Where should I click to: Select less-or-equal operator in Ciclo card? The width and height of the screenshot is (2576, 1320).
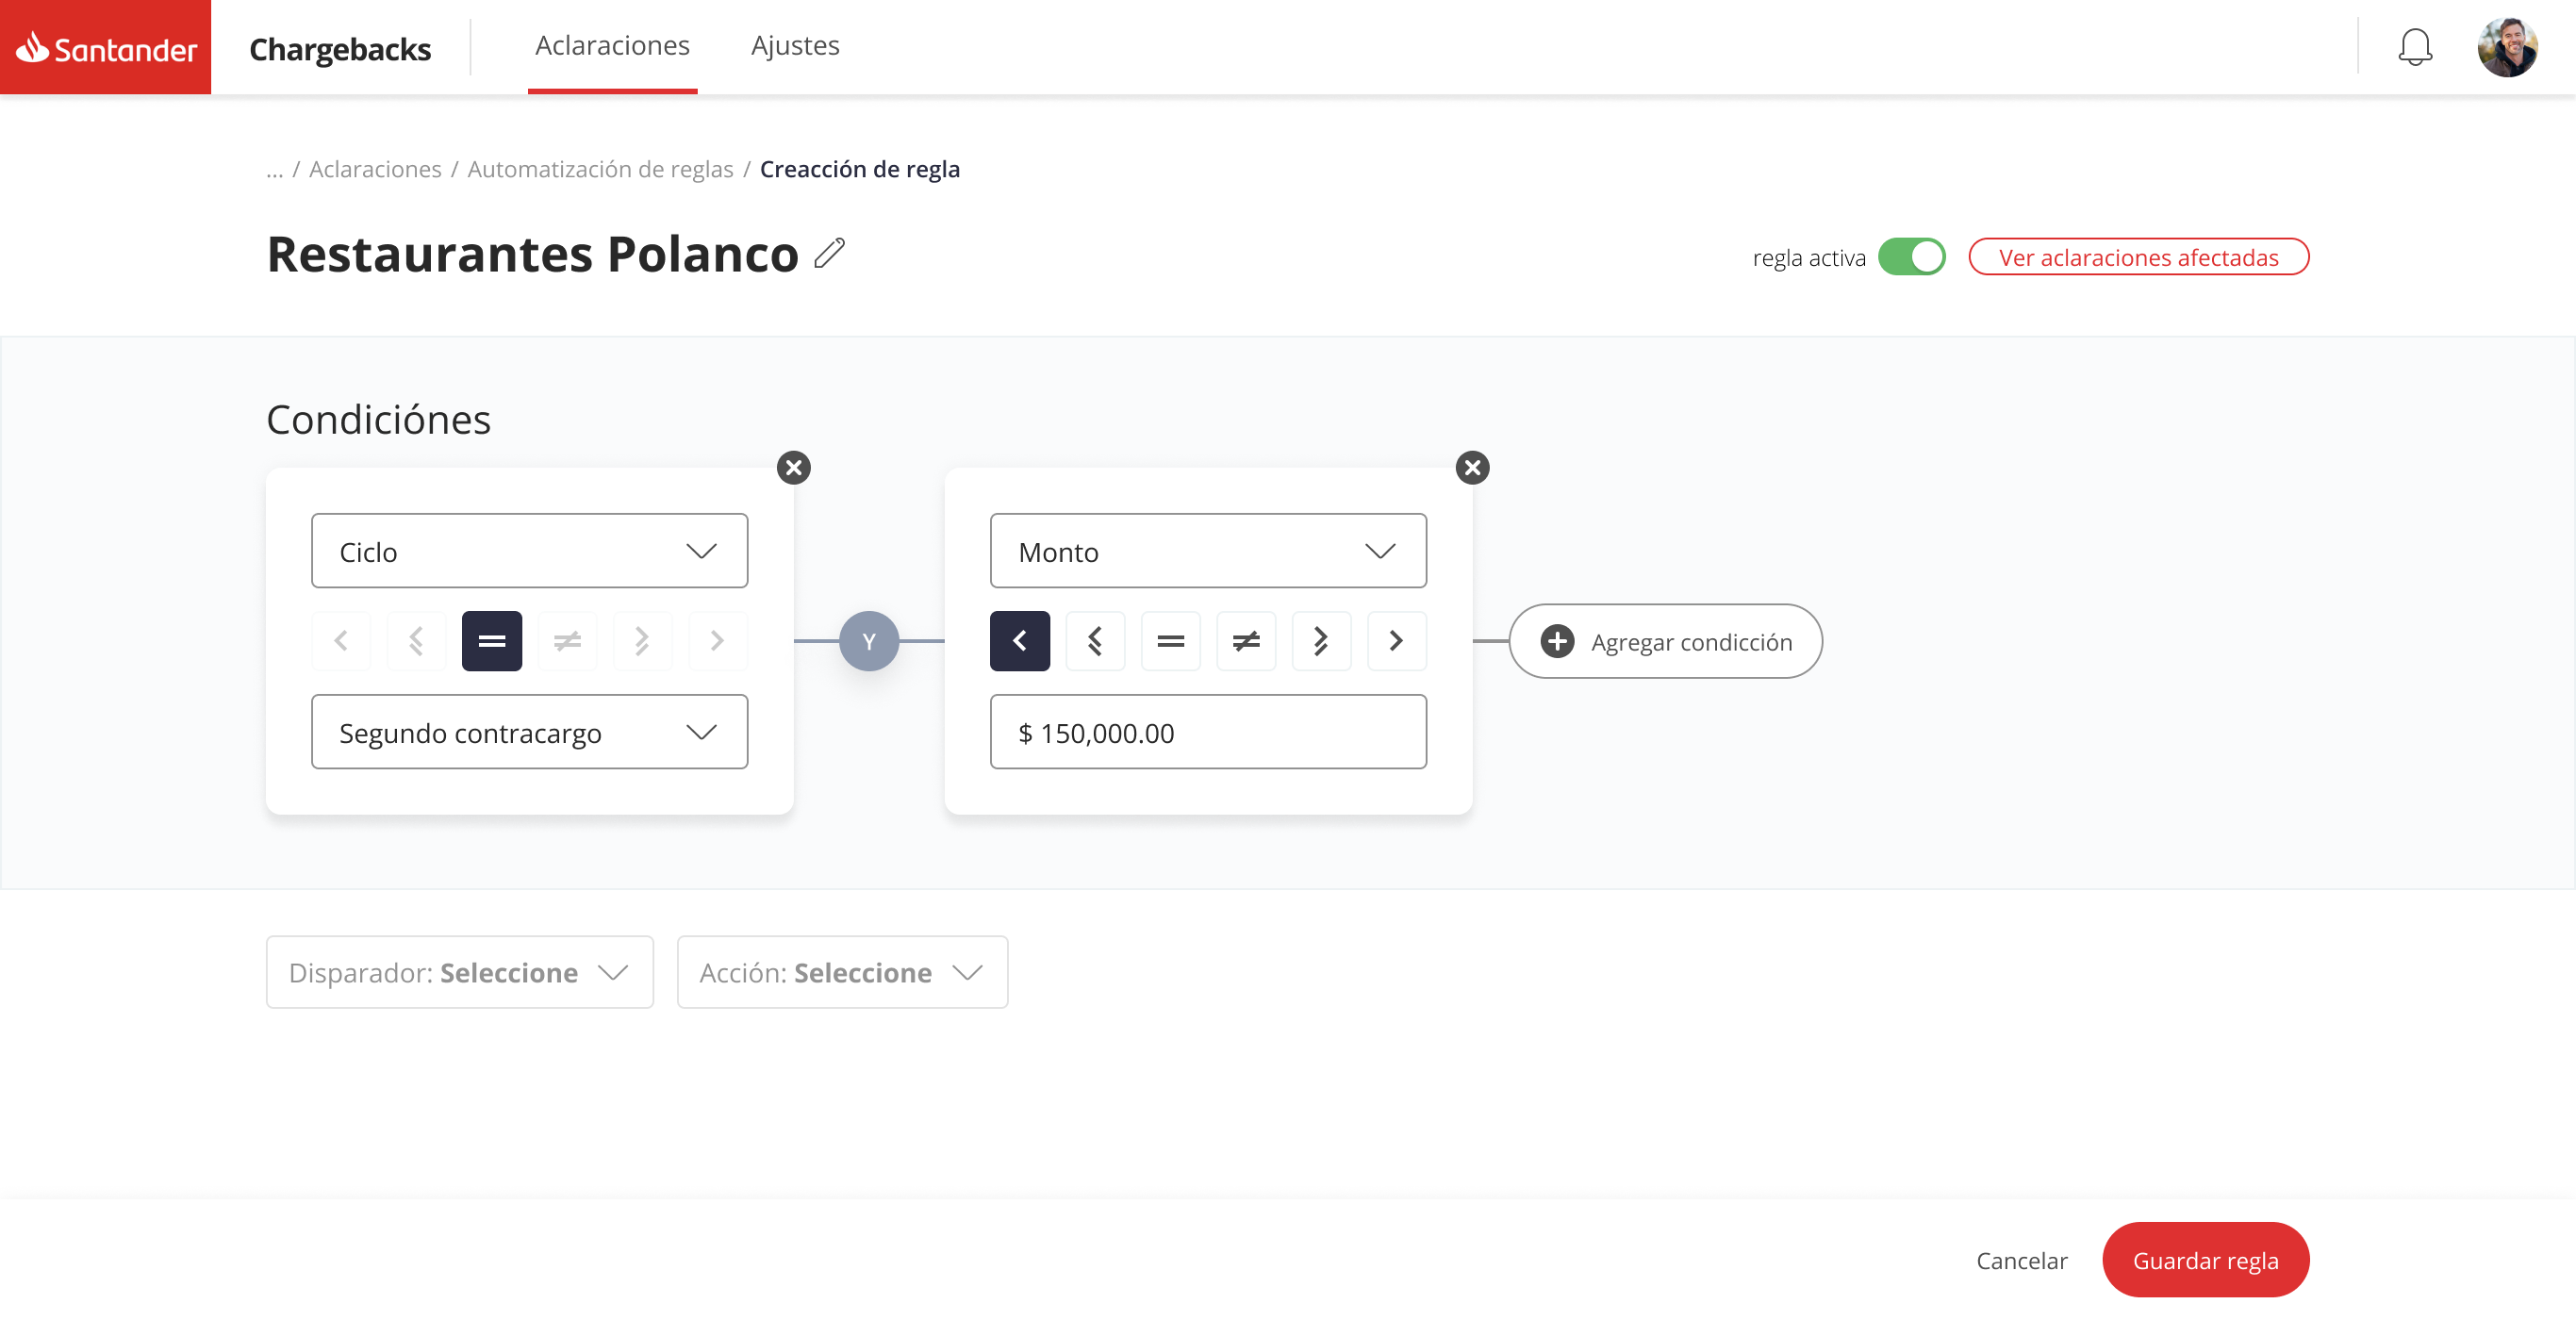(416, 640)
